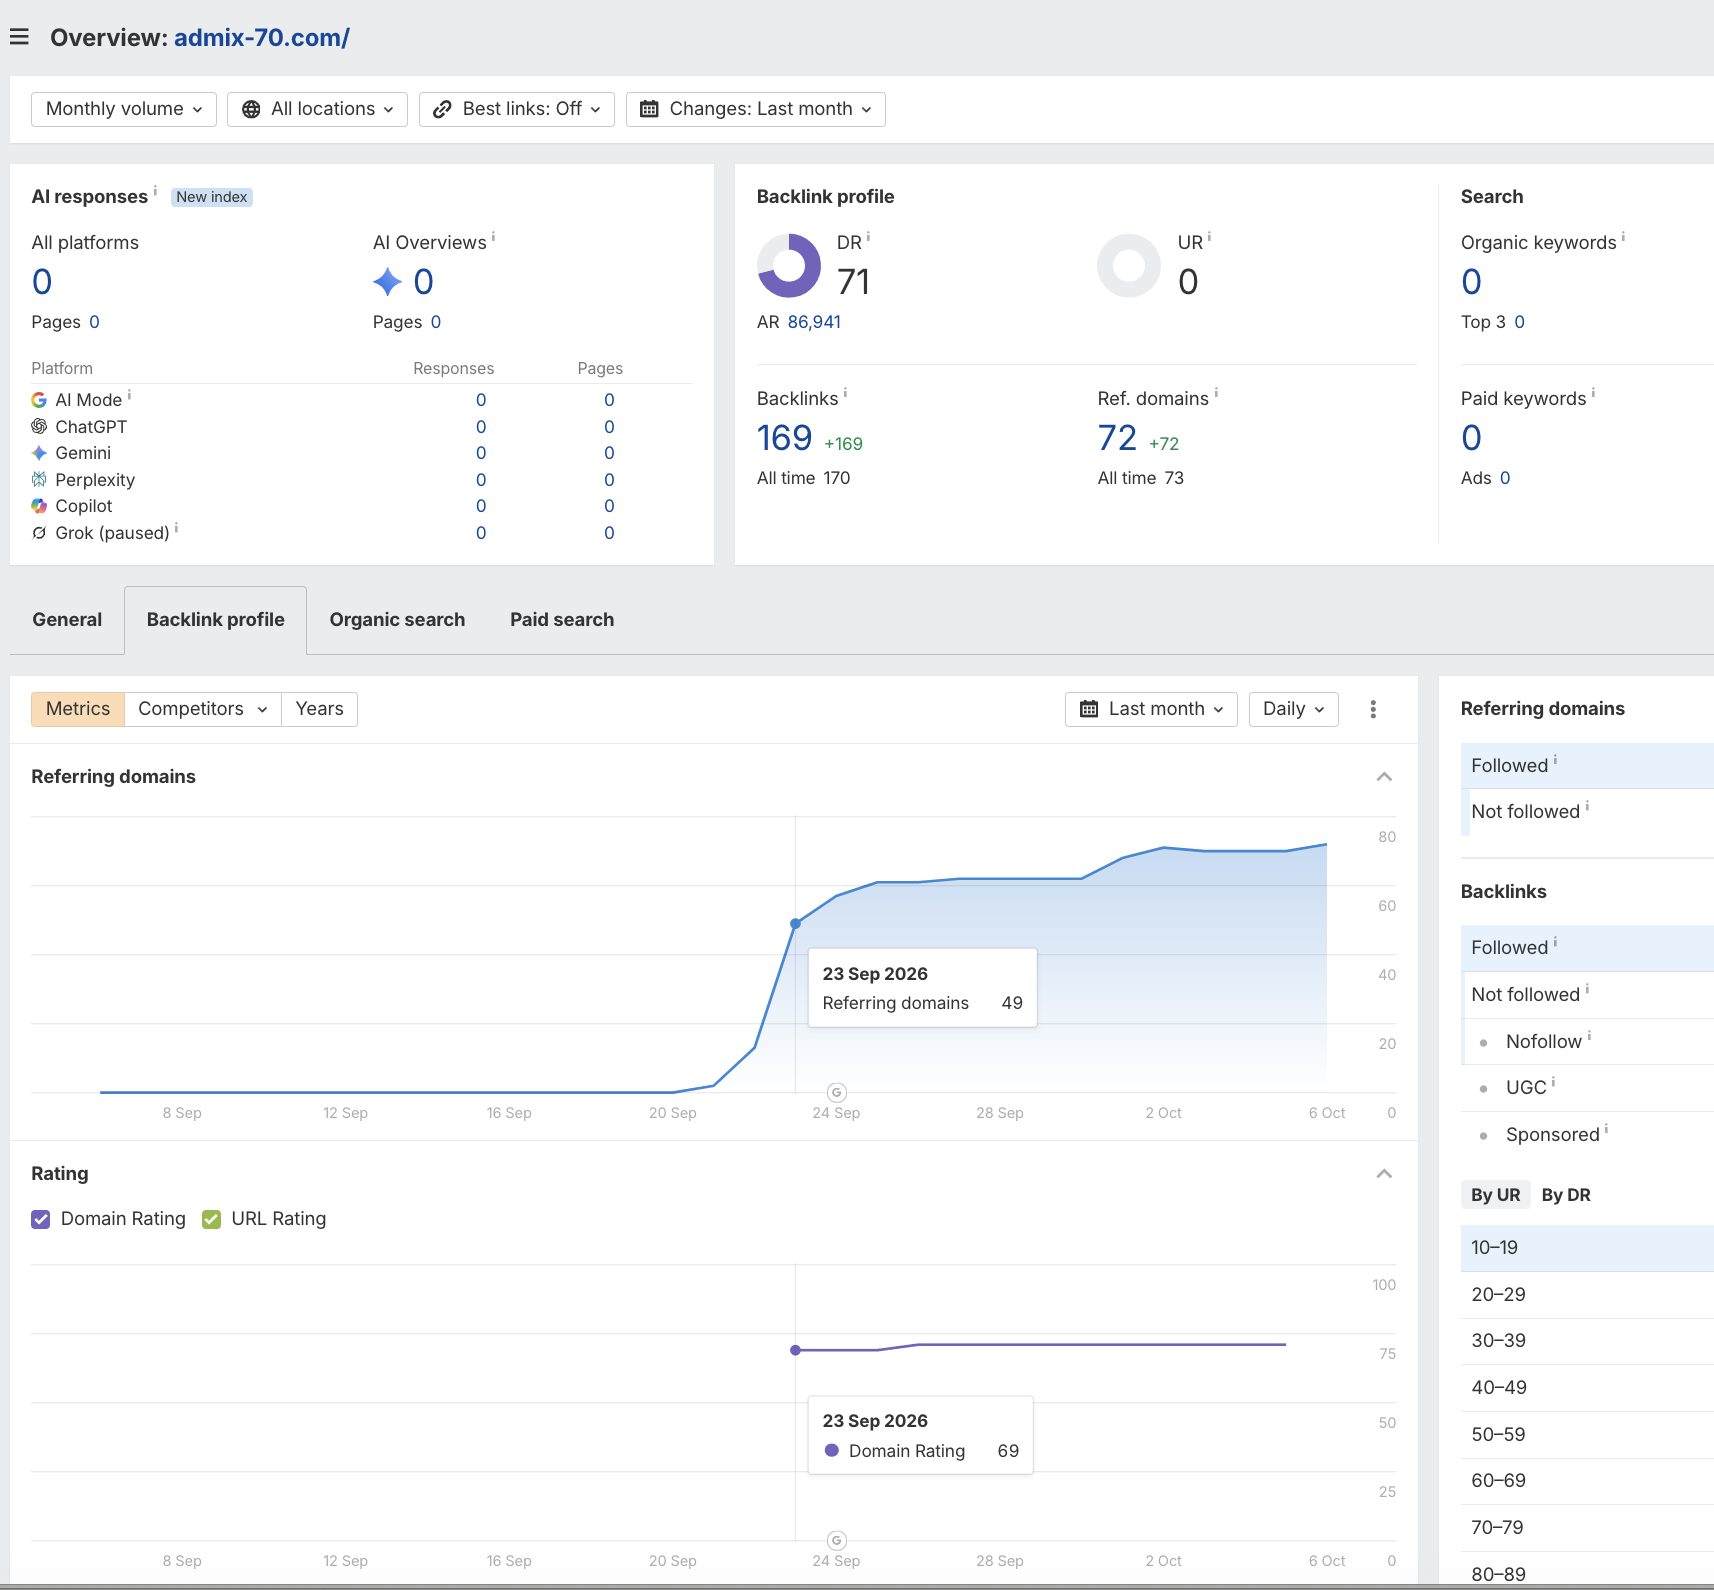Switch to the Organic search tab

(x=397, y=620)
